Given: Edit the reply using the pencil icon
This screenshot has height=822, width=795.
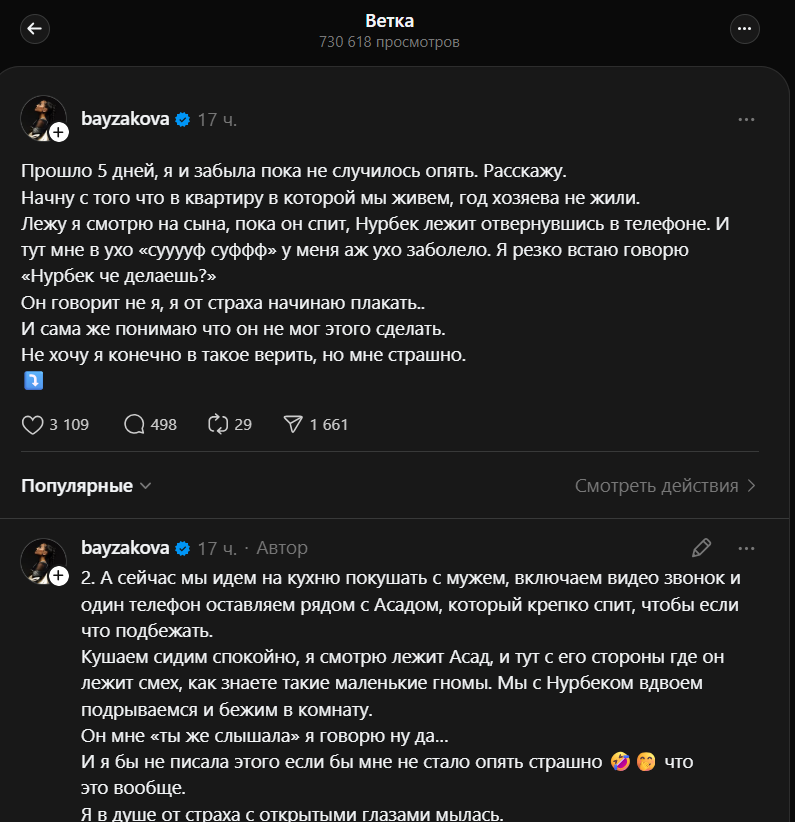Looking at the screenshot, I should [x=702, y=548].
